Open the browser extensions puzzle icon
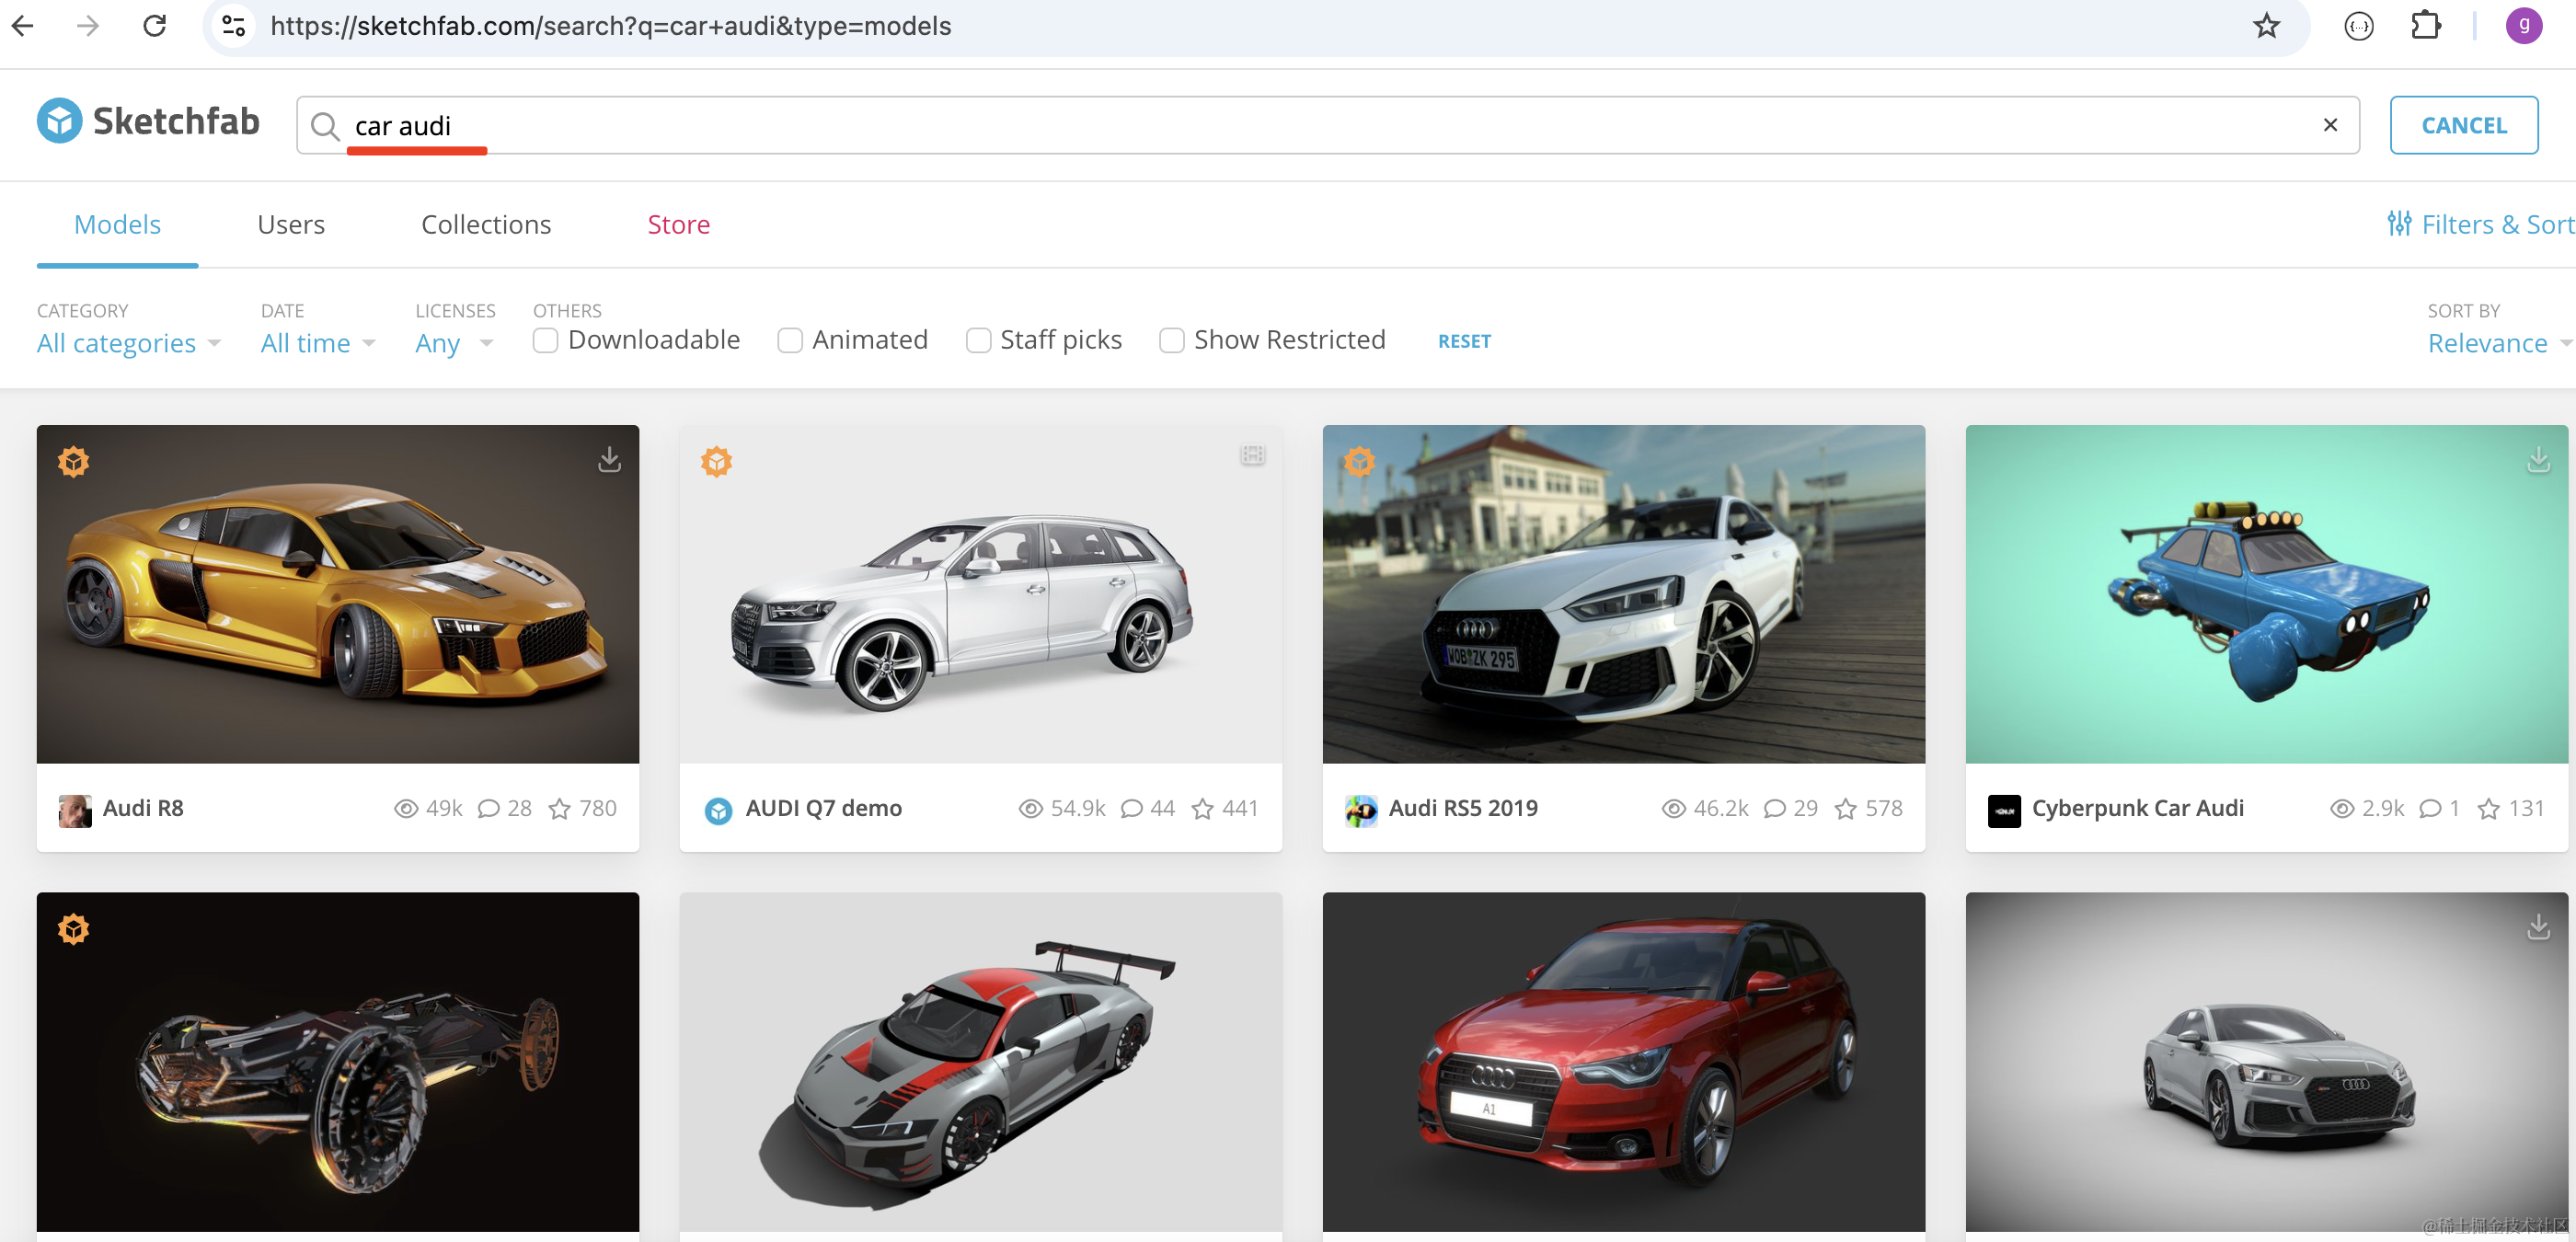2576x1242 pixels. [2426, 26]
